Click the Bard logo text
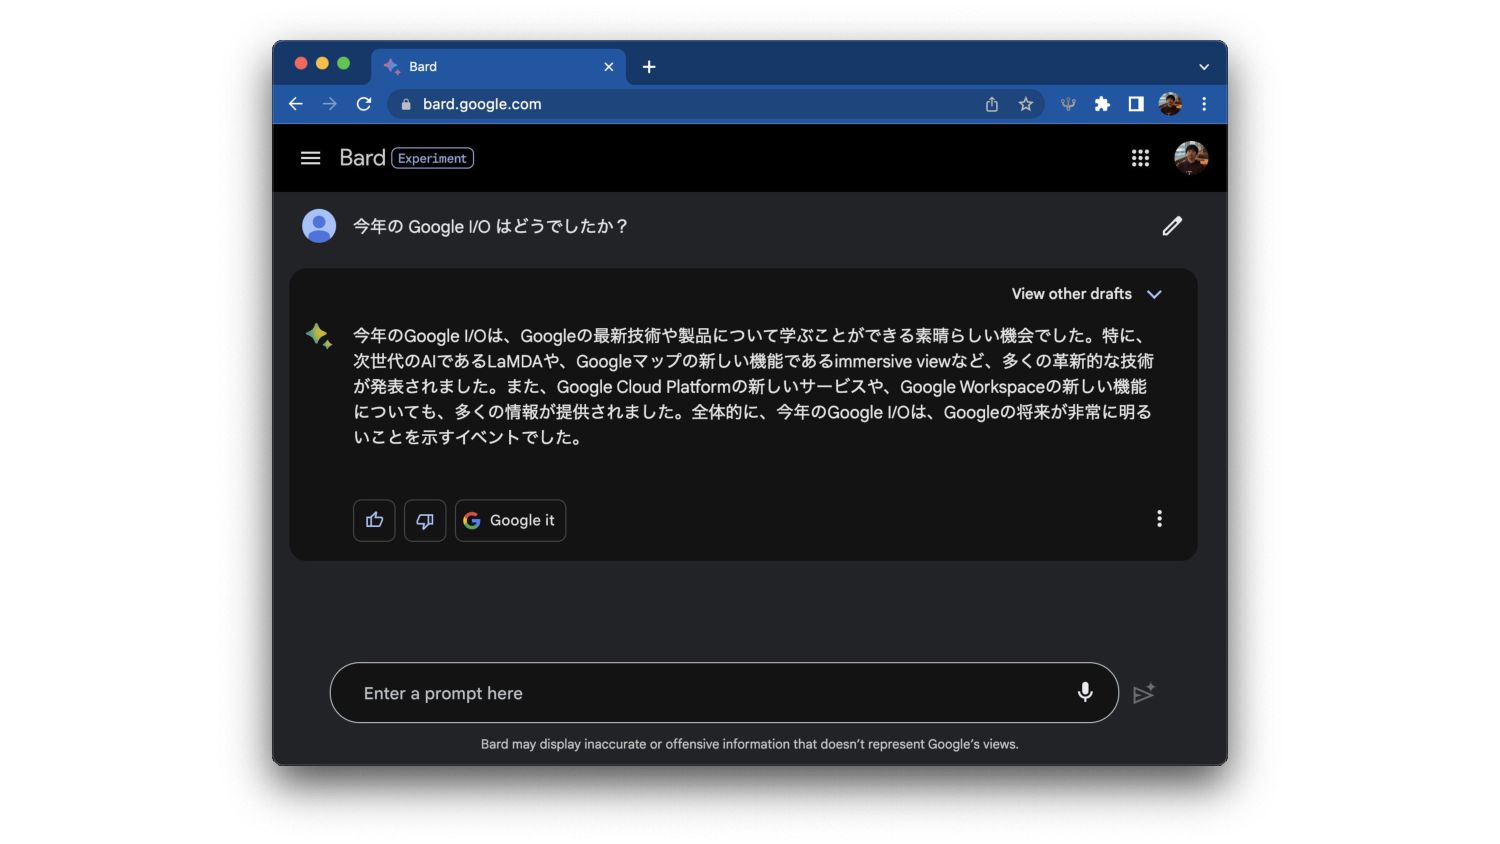This screenshot has width=1500, height=844. tap(362, 158)
